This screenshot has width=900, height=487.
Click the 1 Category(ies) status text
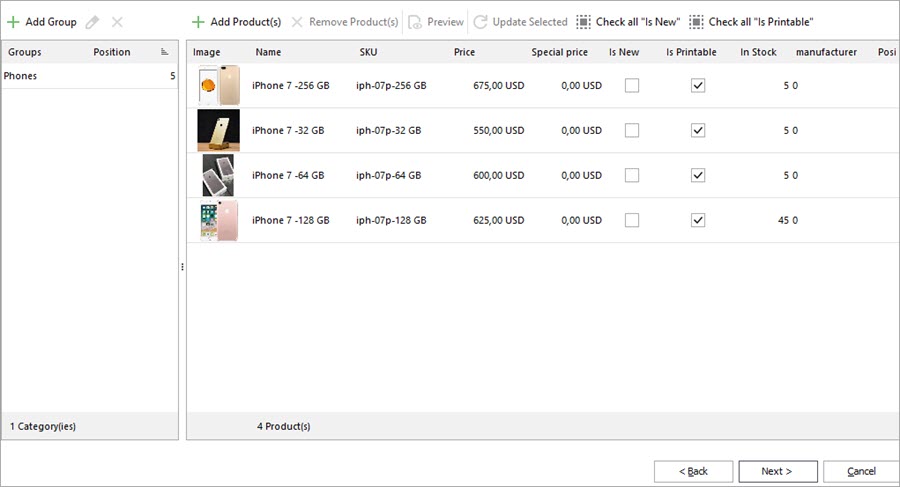coord(42,426)
